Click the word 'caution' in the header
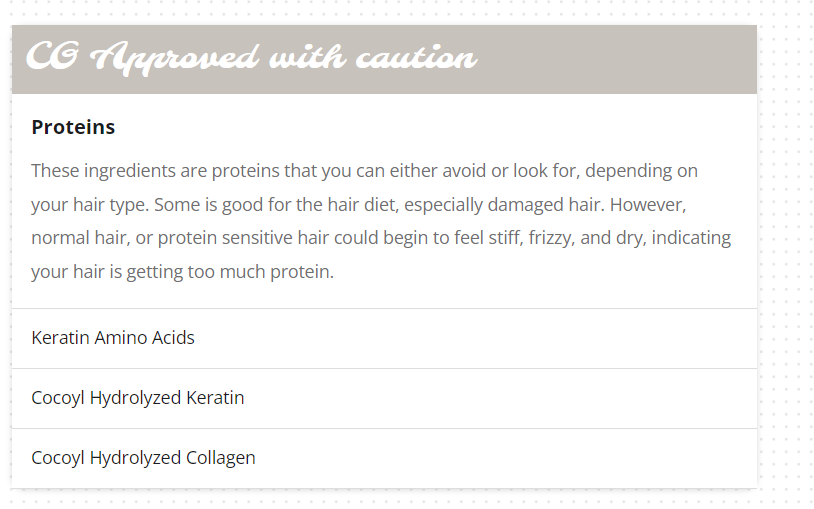 [x=416, y=57]
